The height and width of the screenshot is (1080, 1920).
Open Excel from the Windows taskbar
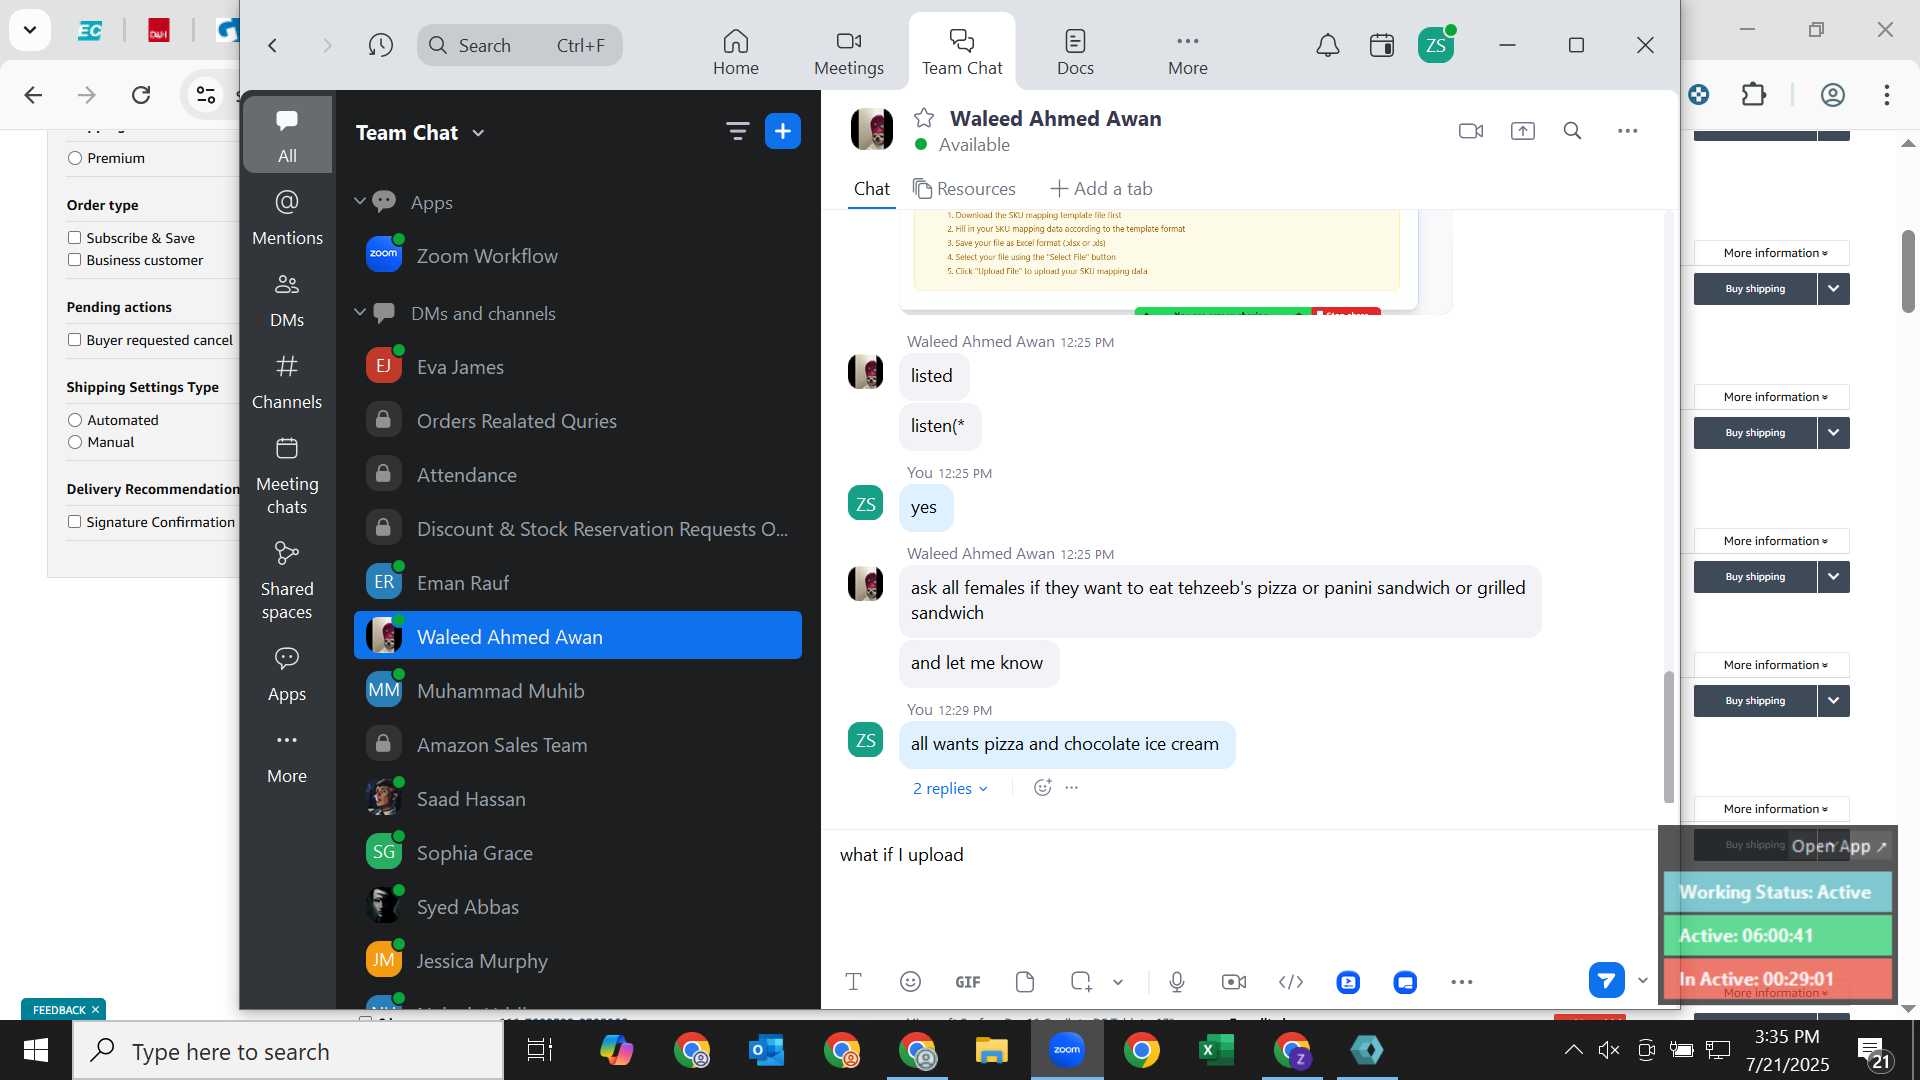[1216, 1050]
